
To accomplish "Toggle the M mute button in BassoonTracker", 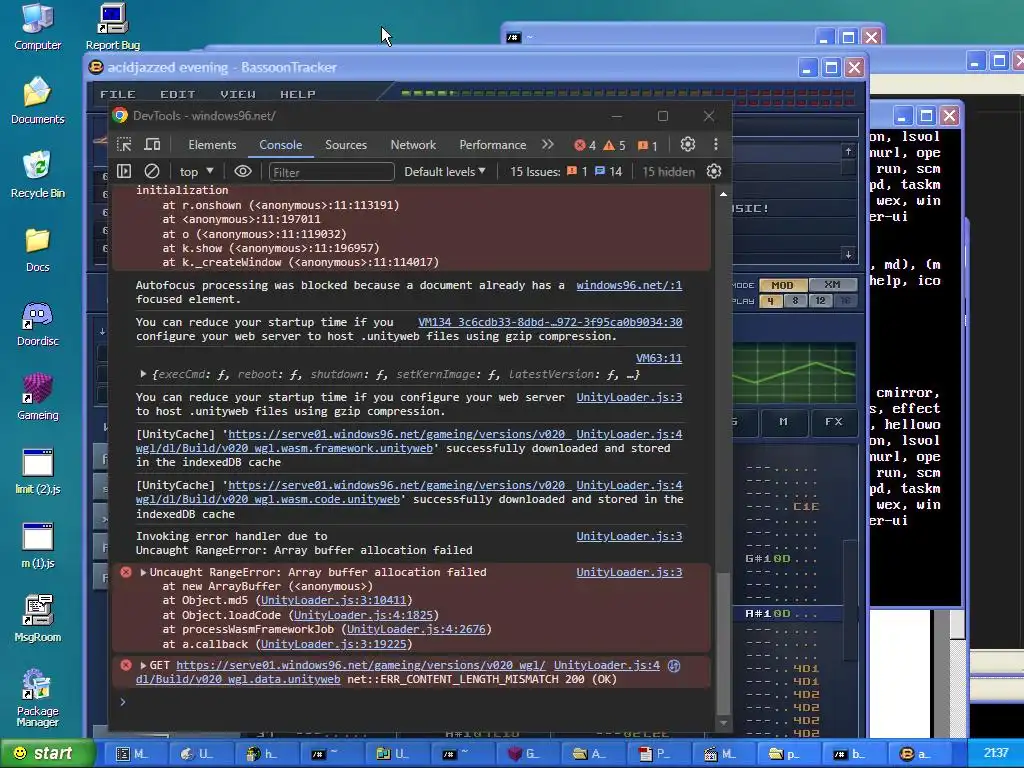I will [784, 422].
